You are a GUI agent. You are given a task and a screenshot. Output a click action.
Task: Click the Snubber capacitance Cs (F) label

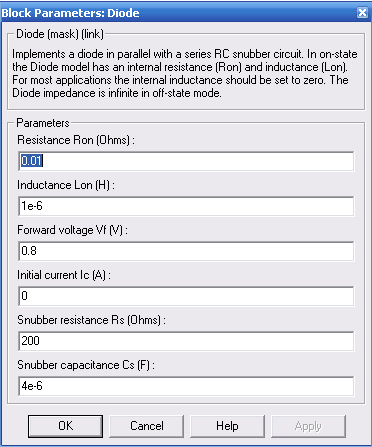[86, 365]
